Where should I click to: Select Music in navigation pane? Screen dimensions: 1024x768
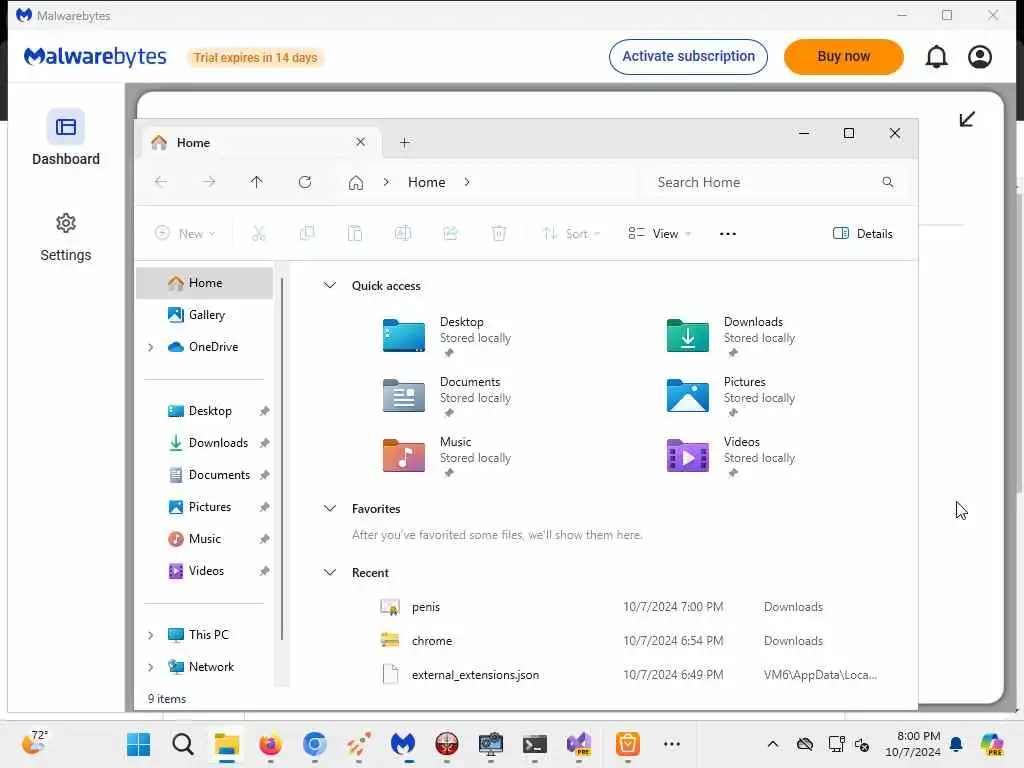(x=204, y=539)
